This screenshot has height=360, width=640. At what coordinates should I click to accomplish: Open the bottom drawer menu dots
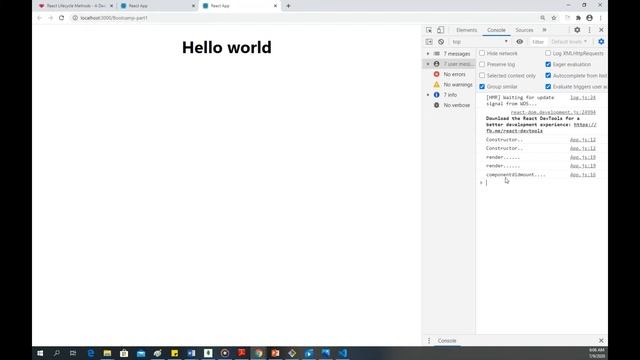429,340
